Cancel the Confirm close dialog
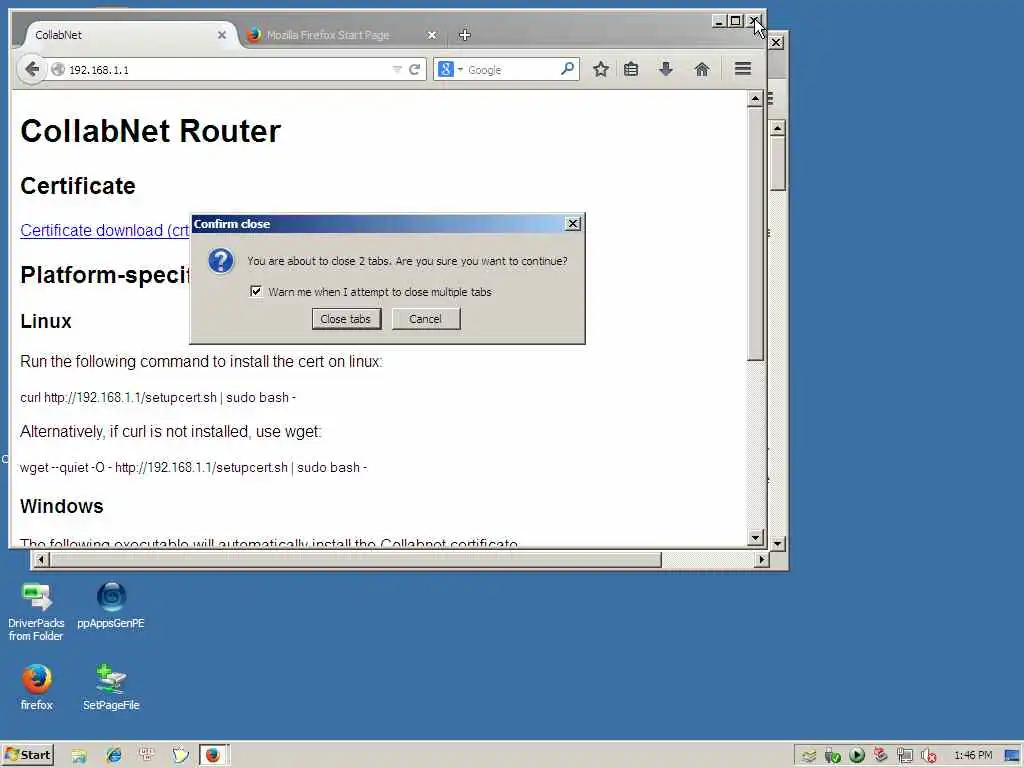Image resolution: width=1024 pixels, height=768 pixels. [x=426, y=319]
